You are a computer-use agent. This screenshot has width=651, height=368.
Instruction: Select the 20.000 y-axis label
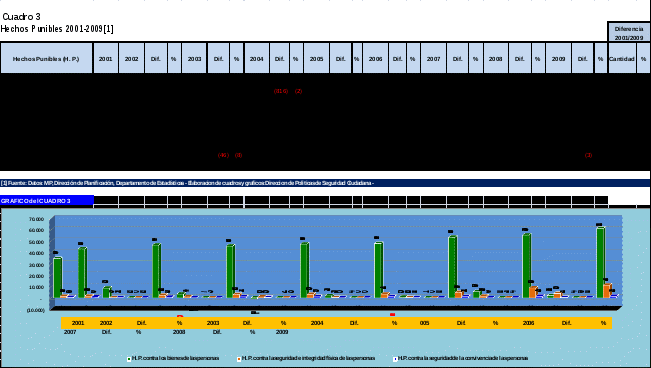(37, 276)
